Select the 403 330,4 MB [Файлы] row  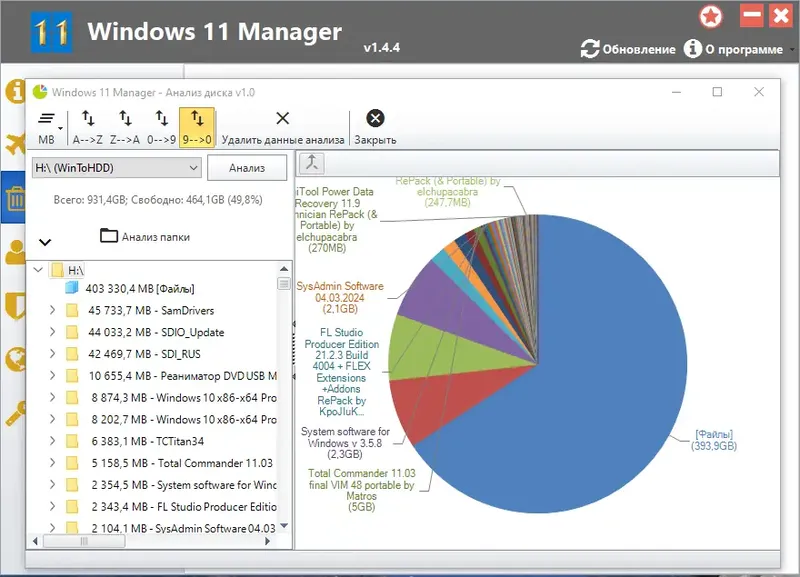140,289
